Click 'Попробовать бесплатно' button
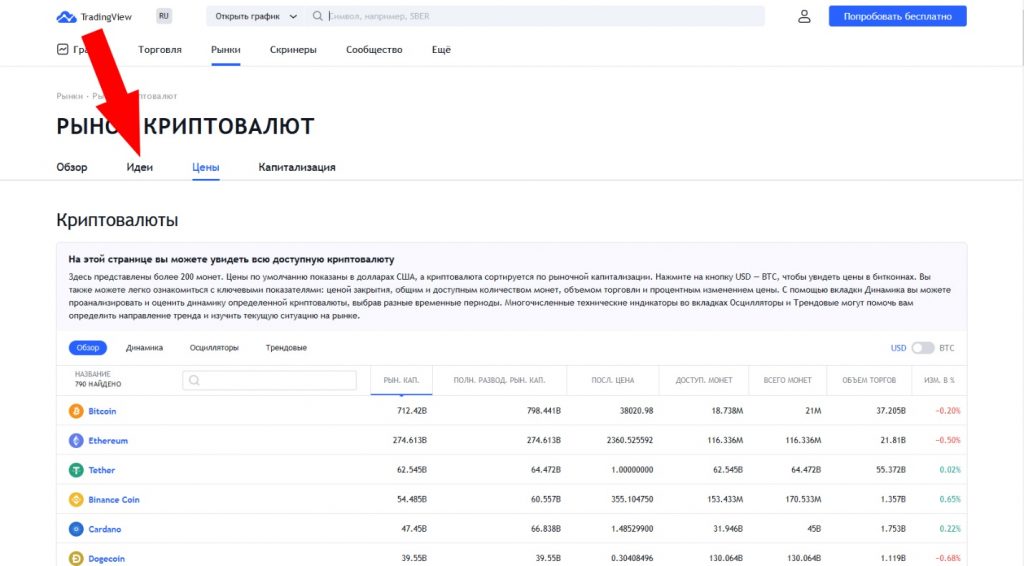 click(897, 16)
